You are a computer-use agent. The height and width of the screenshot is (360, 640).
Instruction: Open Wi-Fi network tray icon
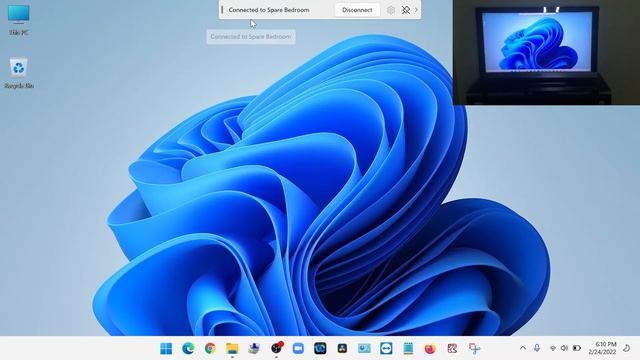[x=553, y=348]
